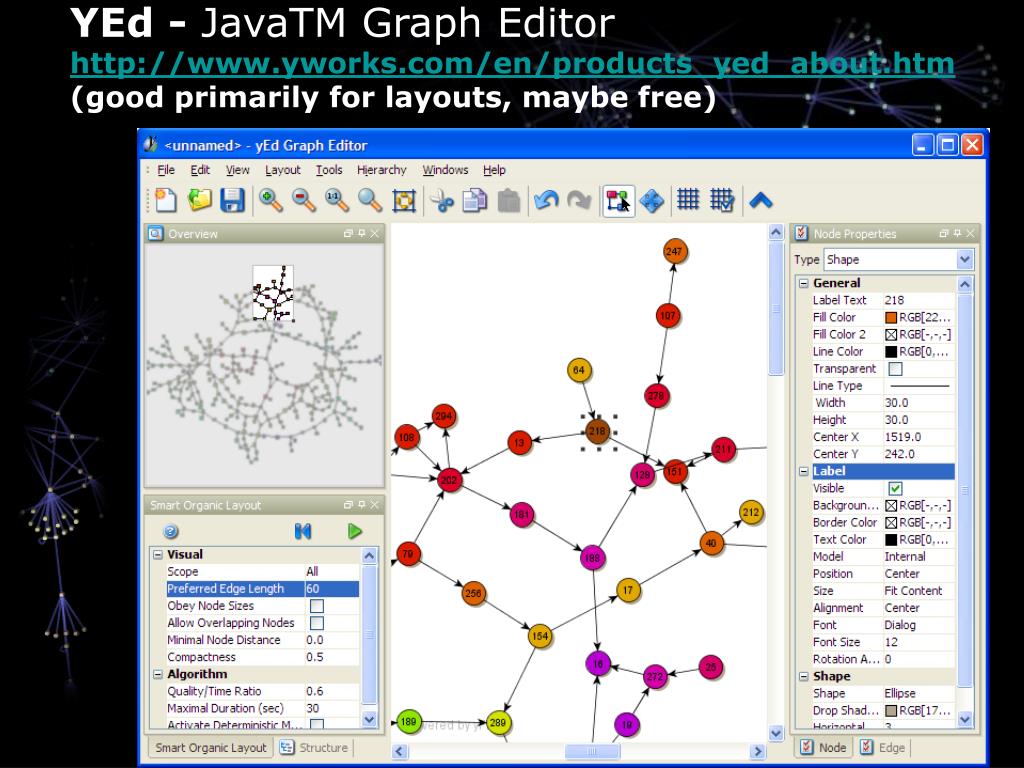Image resolution: width=1024 pixels, height=768 pixels.
Task: Select the Node properties tab
Action: (824, 748)
